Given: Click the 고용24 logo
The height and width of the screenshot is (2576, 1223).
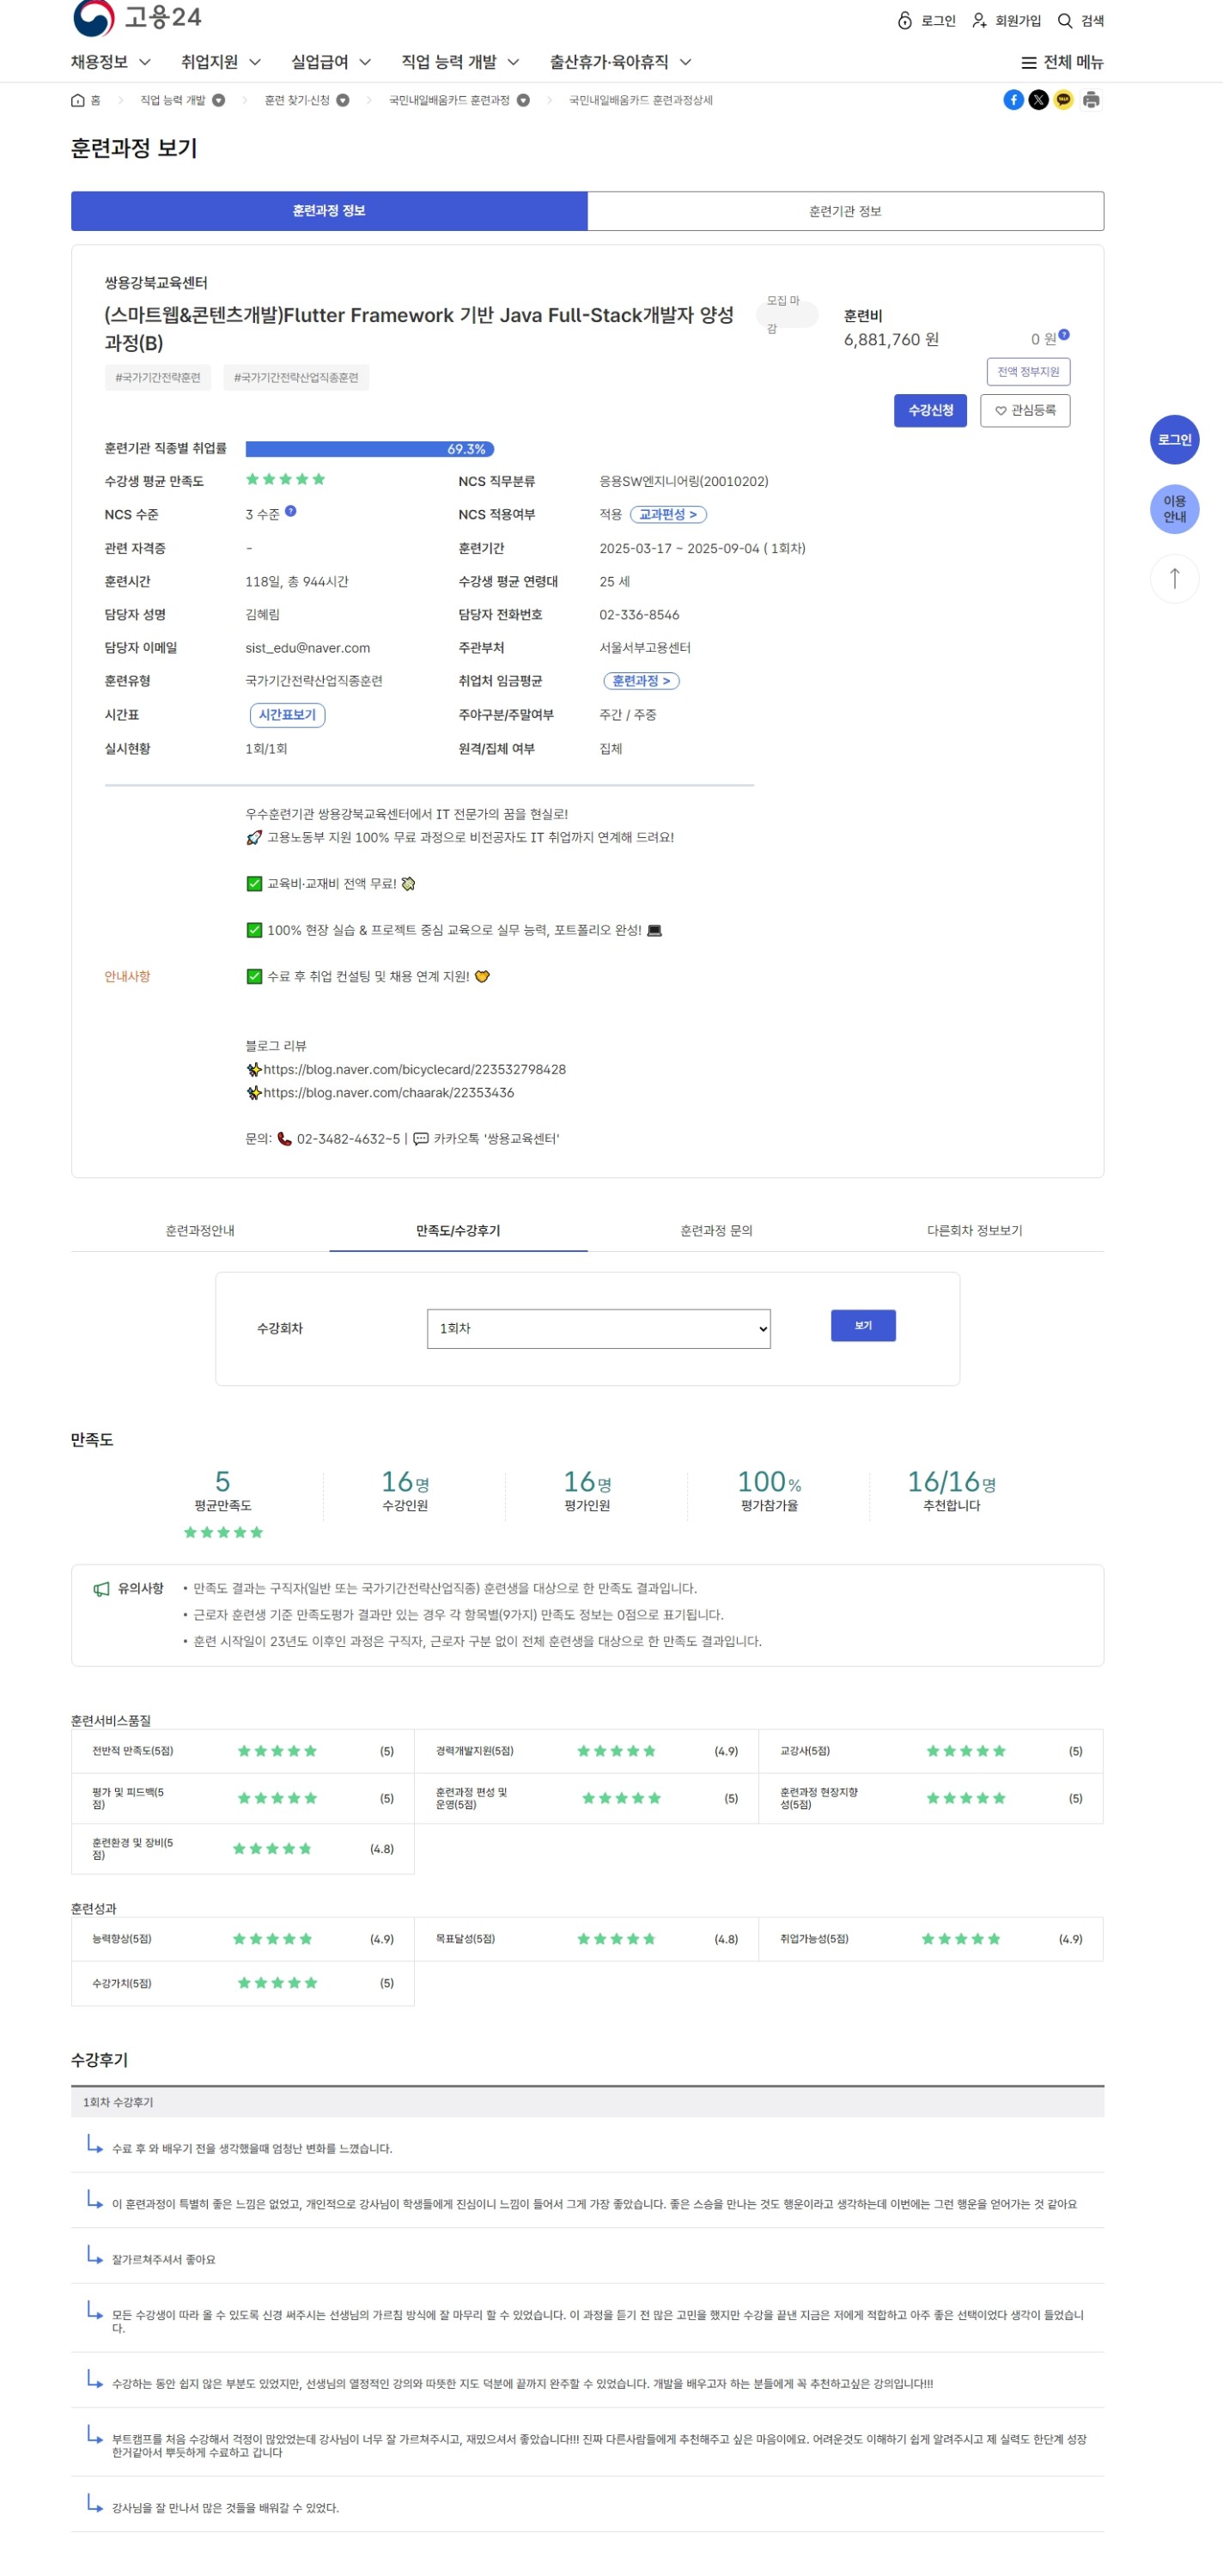Looking at the screenshot, I should coord(137,18).
